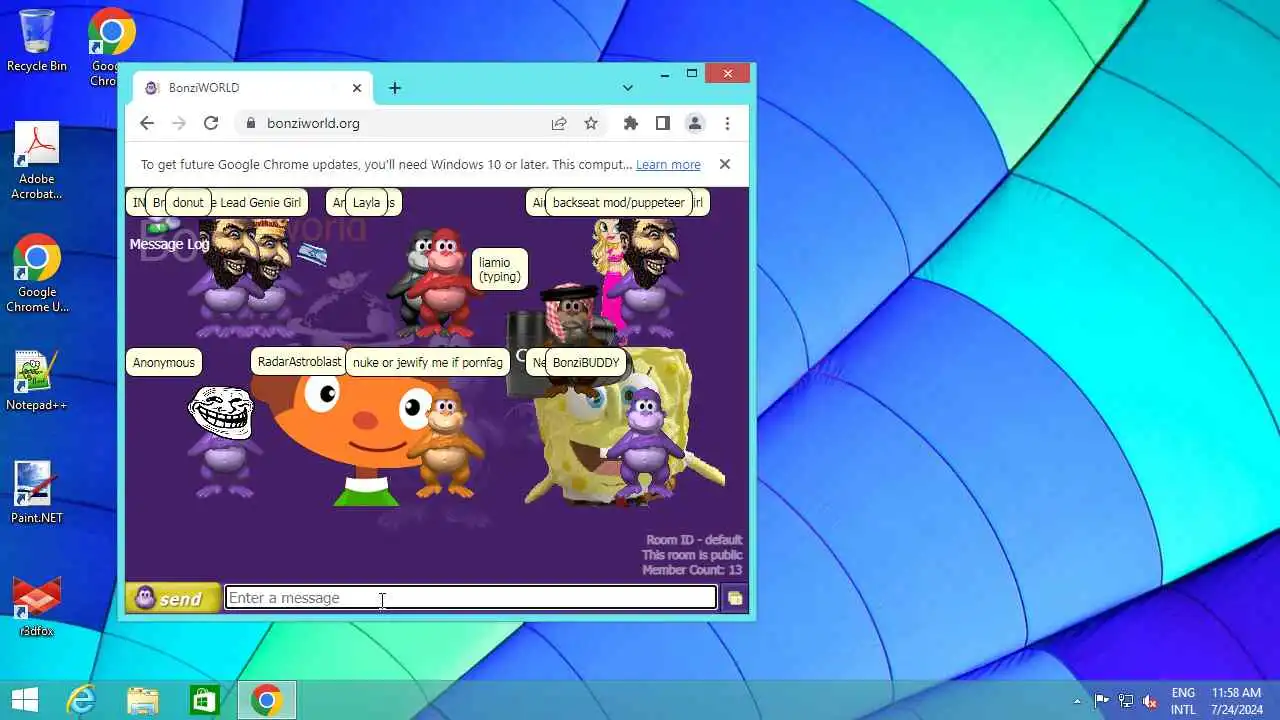This screenshot has height=720, width=1280.
Task: Close the BonziWORLD tab
Action: (357, 88)
